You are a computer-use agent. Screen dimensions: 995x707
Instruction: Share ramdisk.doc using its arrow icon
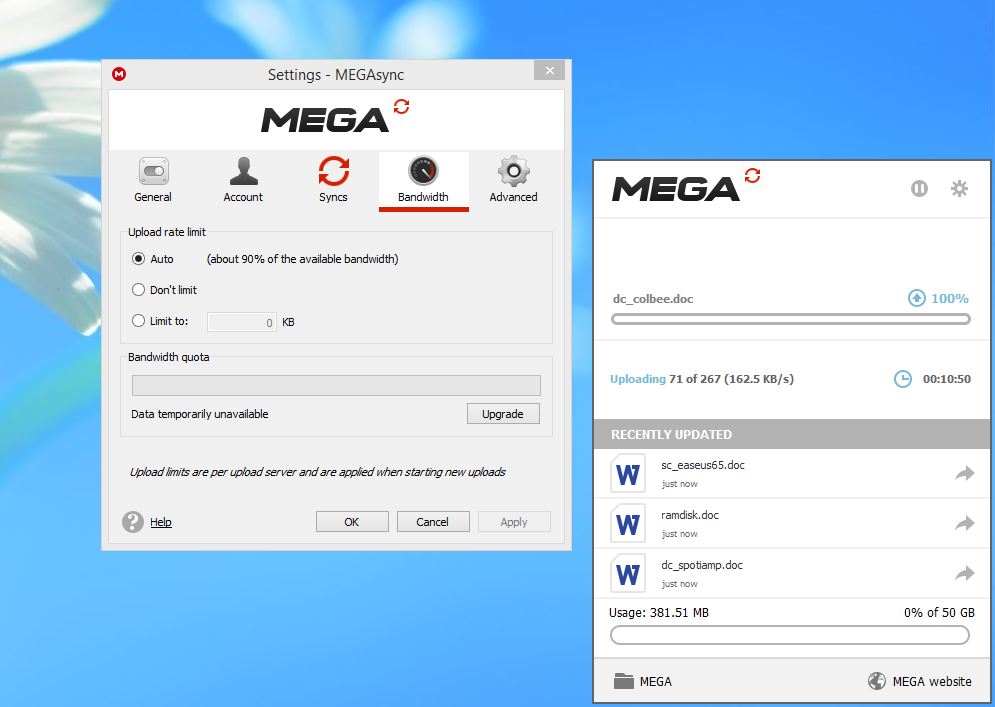(x=965, y=524)
